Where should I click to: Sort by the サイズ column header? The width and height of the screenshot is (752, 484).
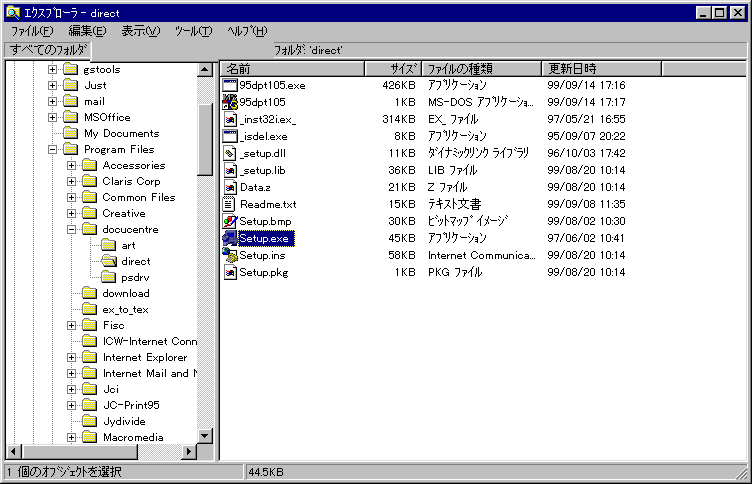tap(393, 69)
